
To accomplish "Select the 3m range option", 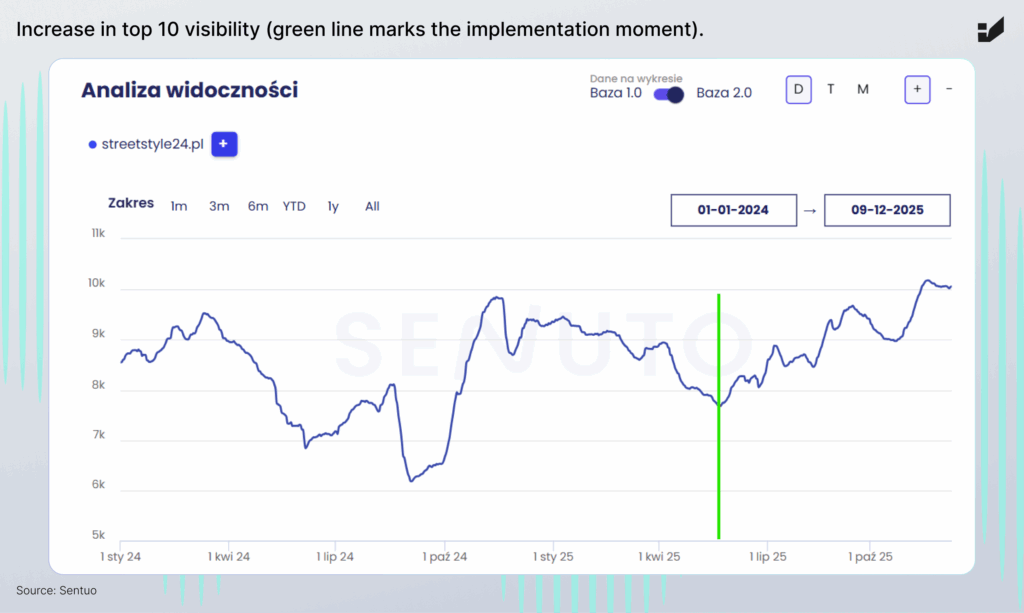I will point(219,206).
